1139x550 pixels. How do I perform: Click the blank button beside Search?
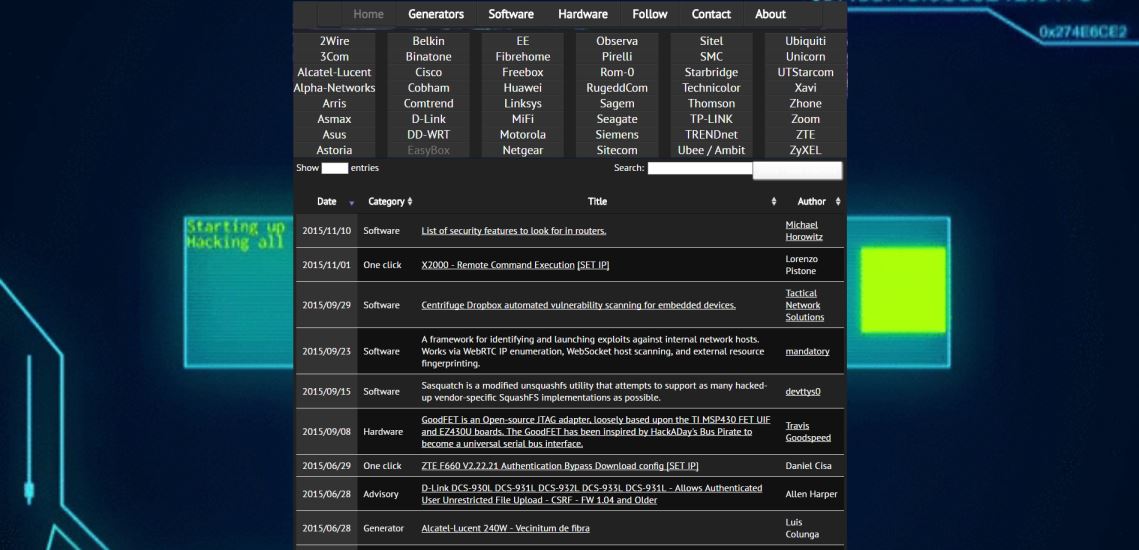coord(798,171)
